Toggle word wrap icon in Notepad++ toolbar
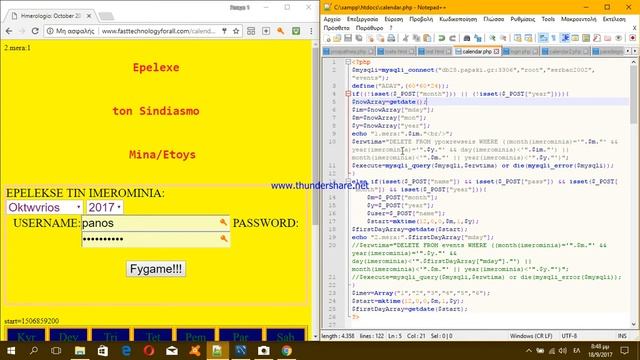 (x=543, y=38)
